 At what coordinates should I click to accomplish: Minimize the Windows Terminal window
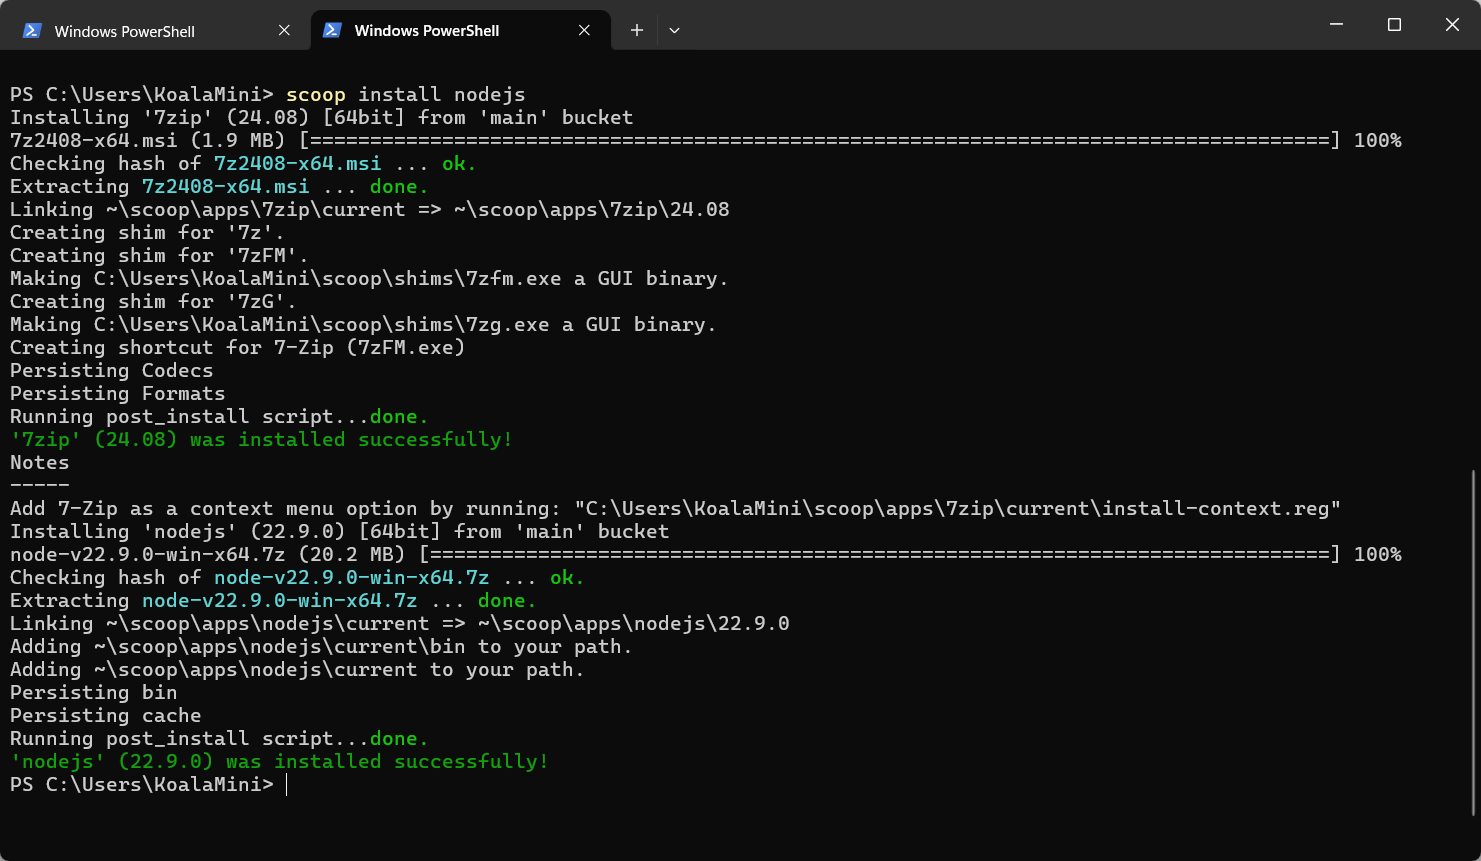[1336, 25]
